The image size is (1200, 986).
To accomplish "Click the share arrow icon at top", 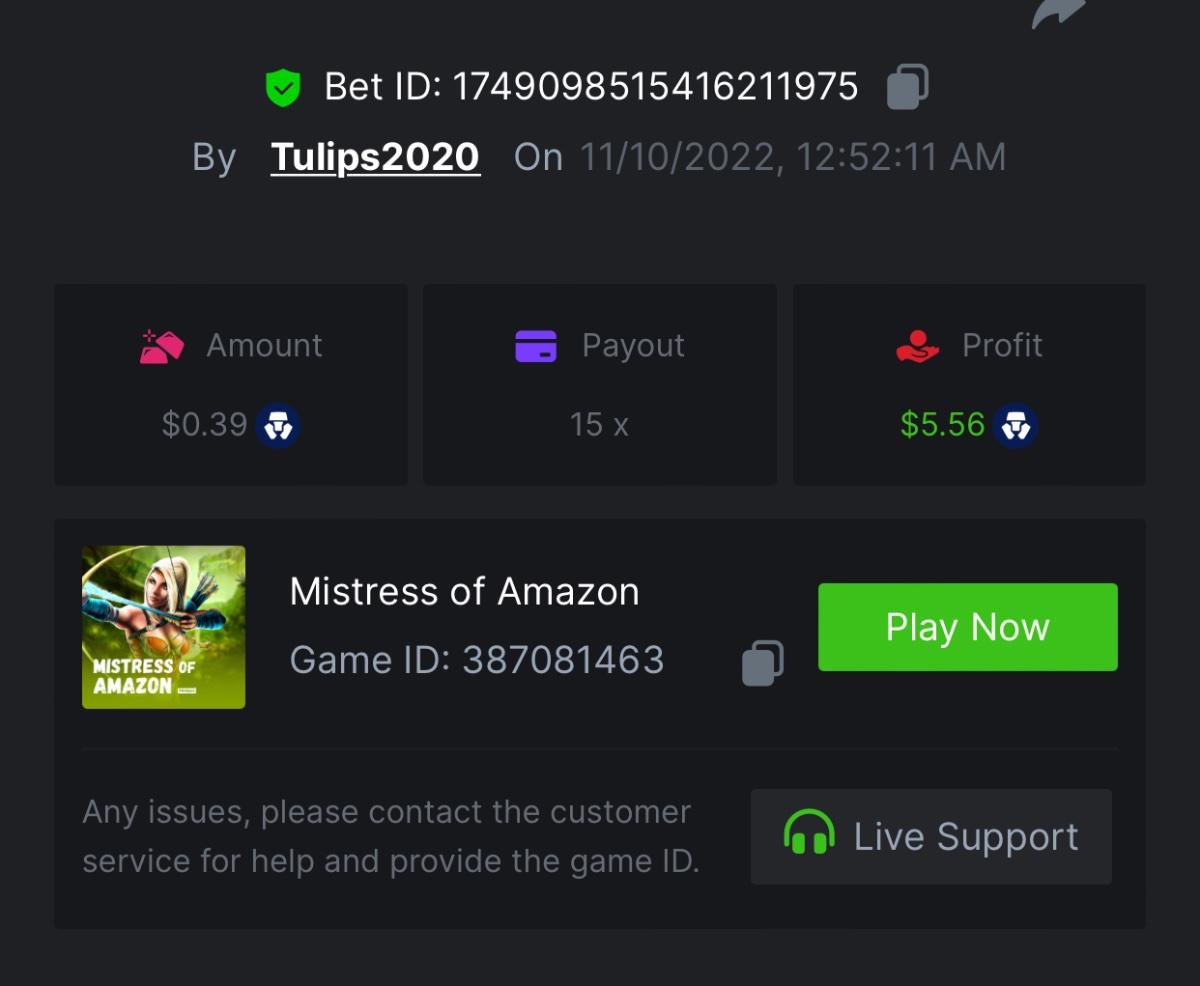I will (x=1059, y=12).
